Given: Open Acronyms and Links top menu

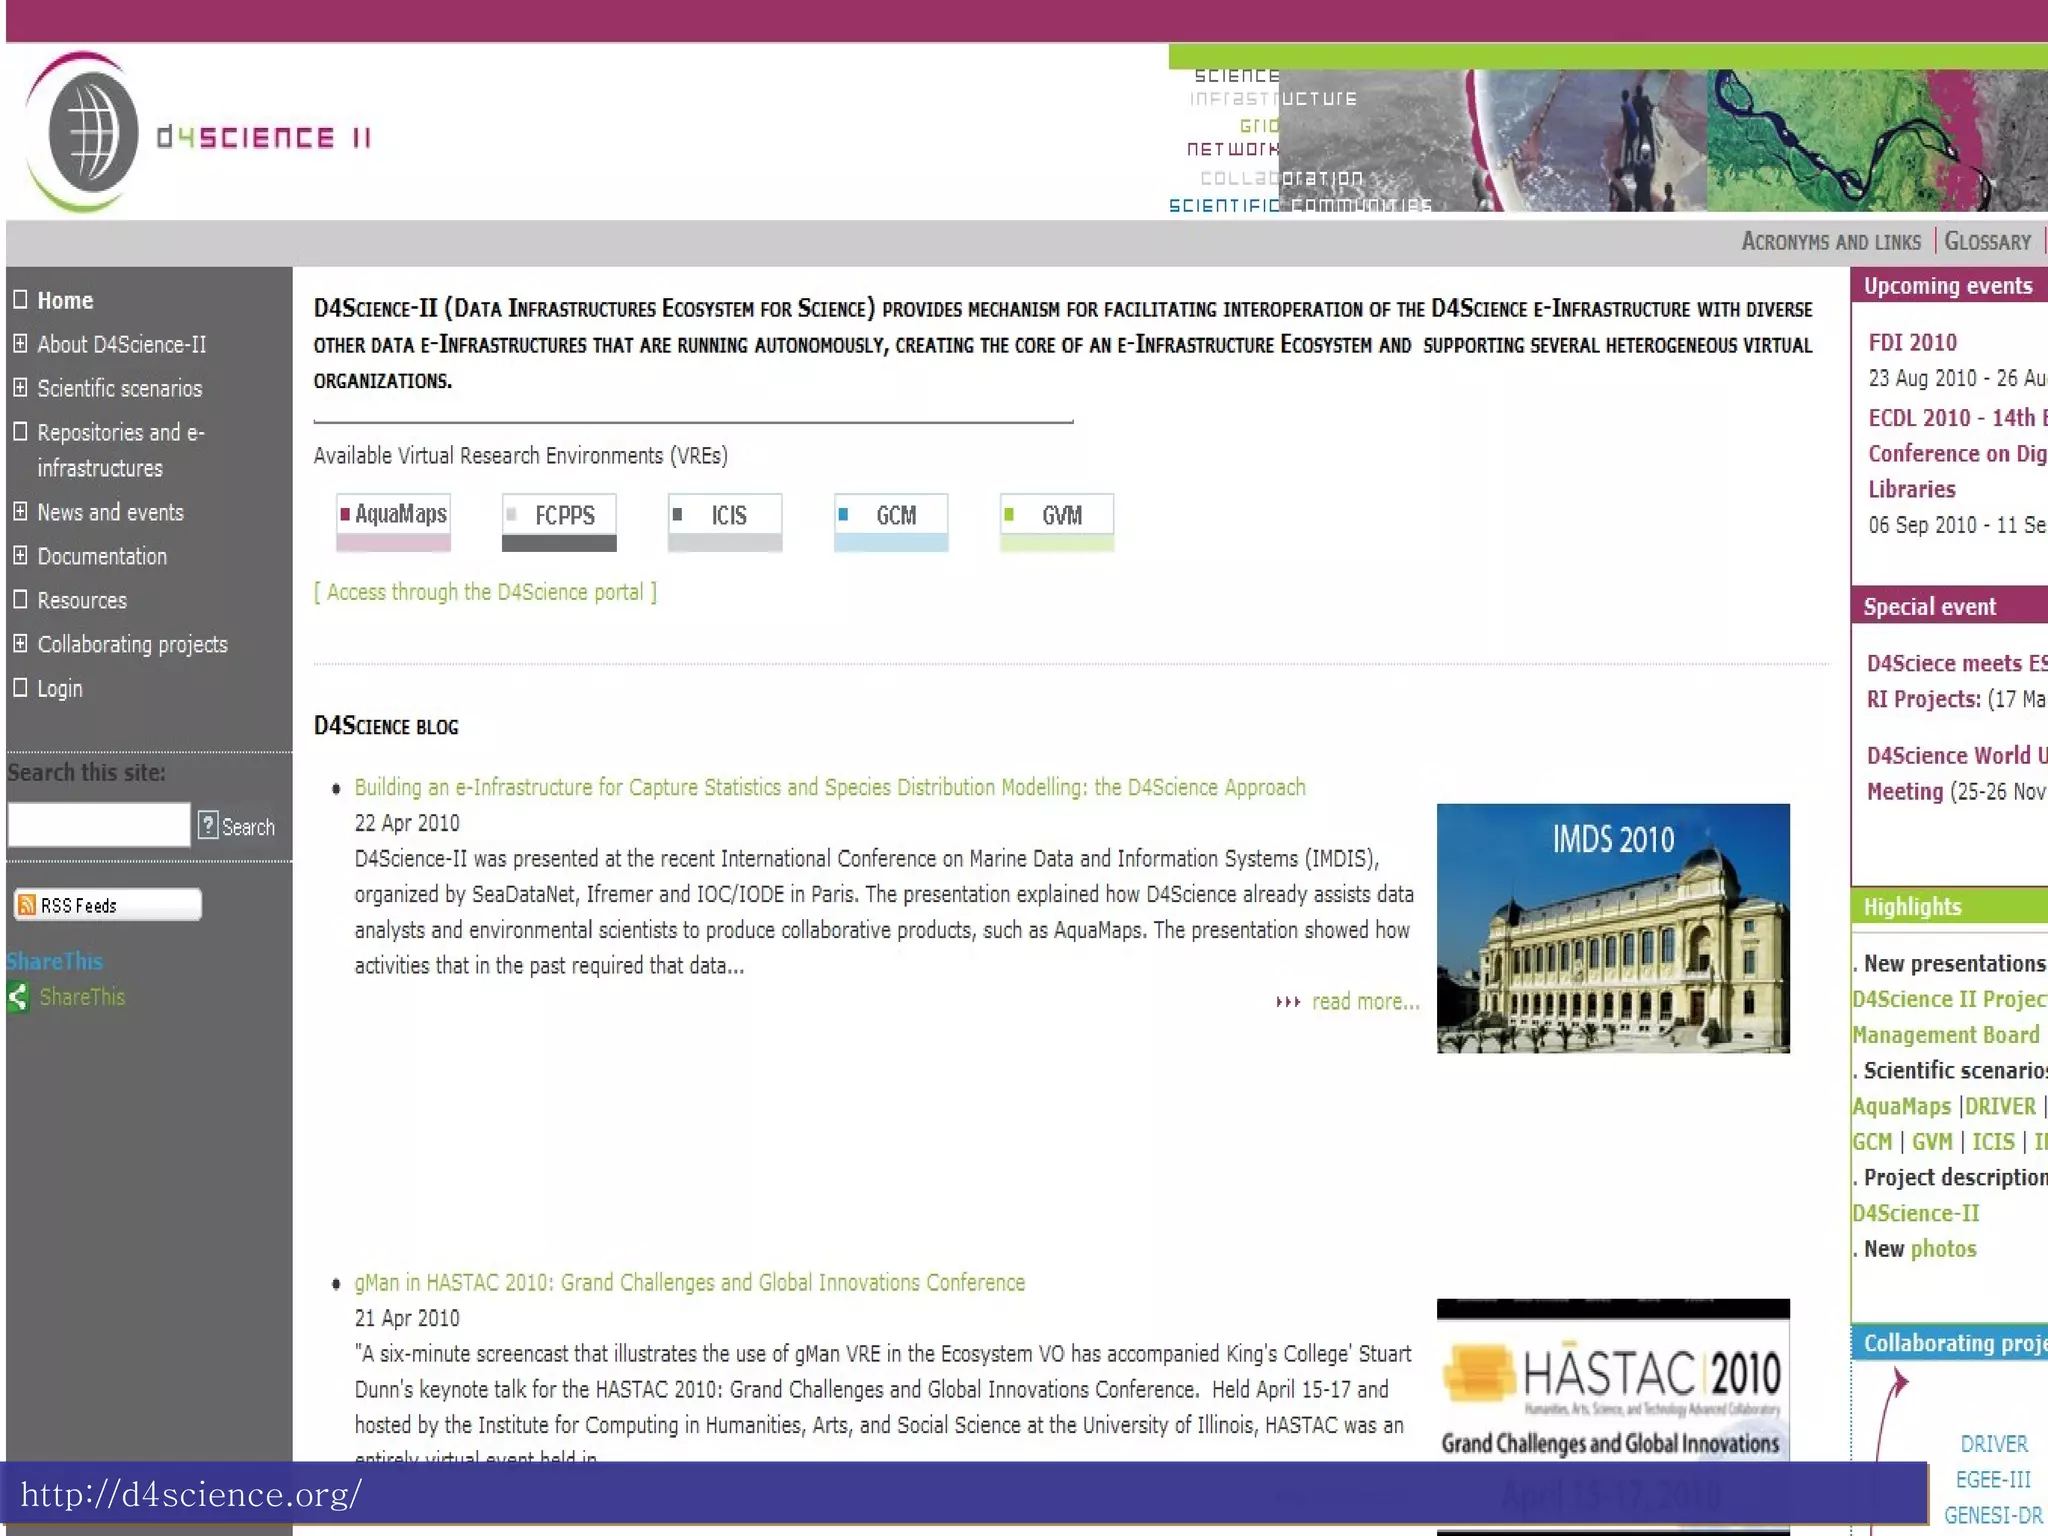Looking at the screenshot, I should tap(1830, 242).
